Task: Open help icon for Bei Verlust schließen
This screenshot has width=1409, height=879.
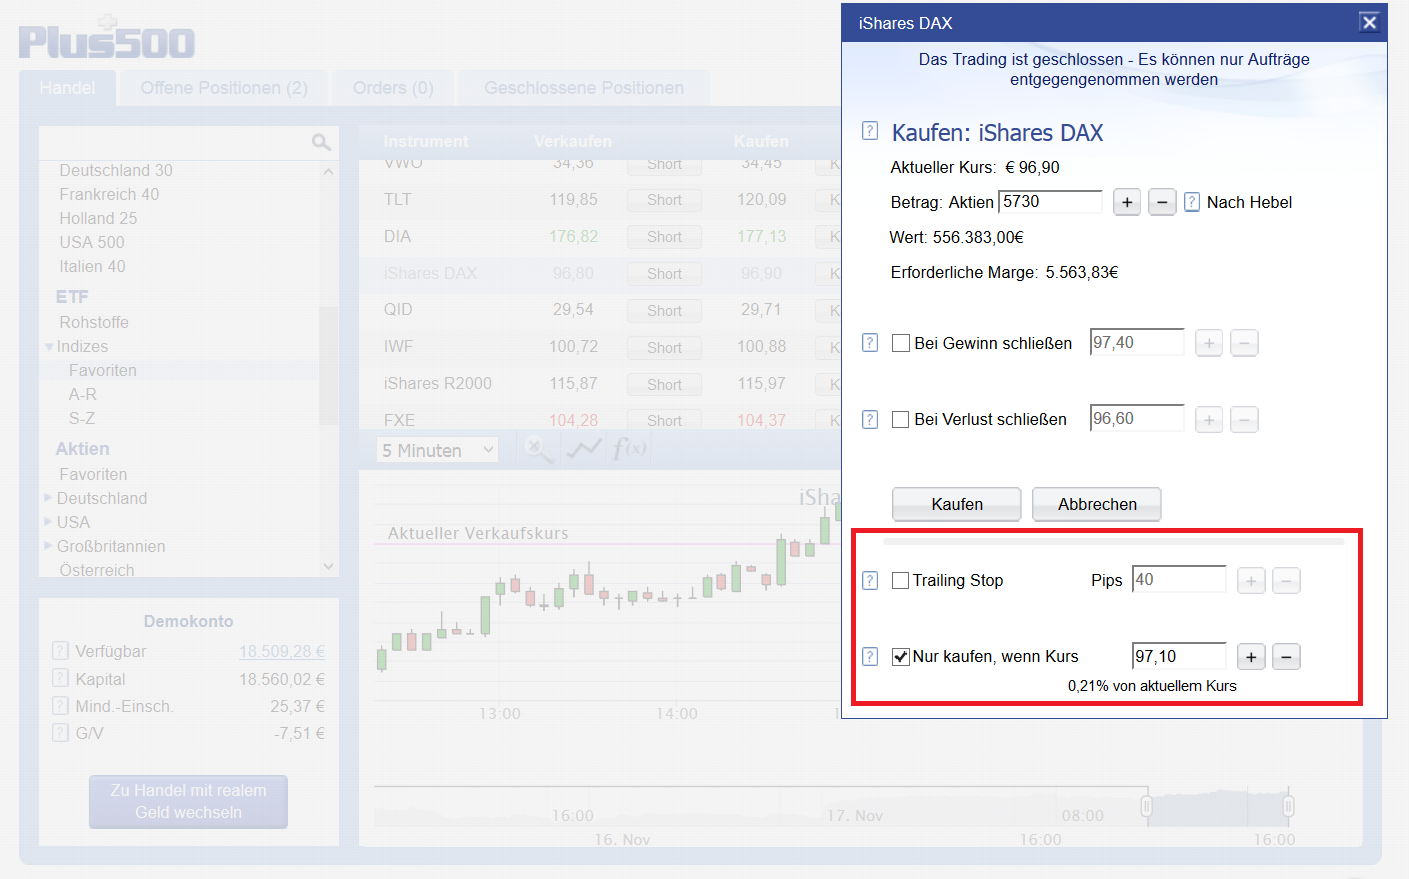Action: tap(870, 419)
